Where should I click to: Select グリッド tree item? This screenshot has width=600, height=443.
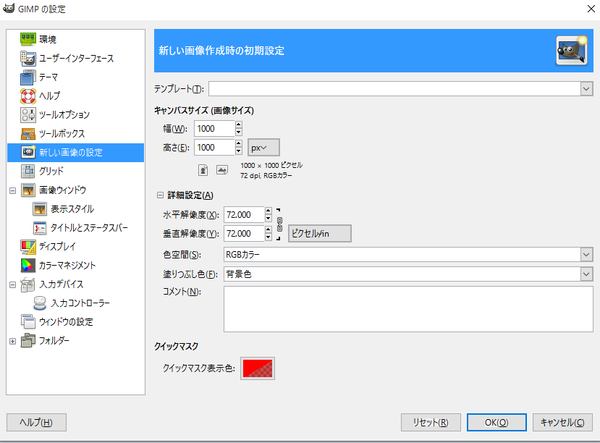click(51, 171)
